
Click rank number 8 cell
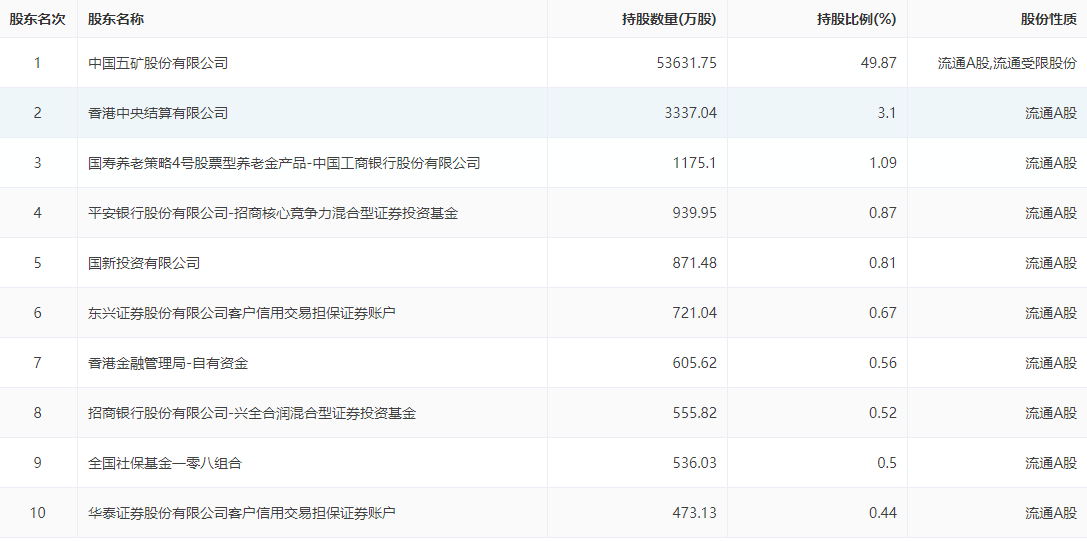point(37,413)
